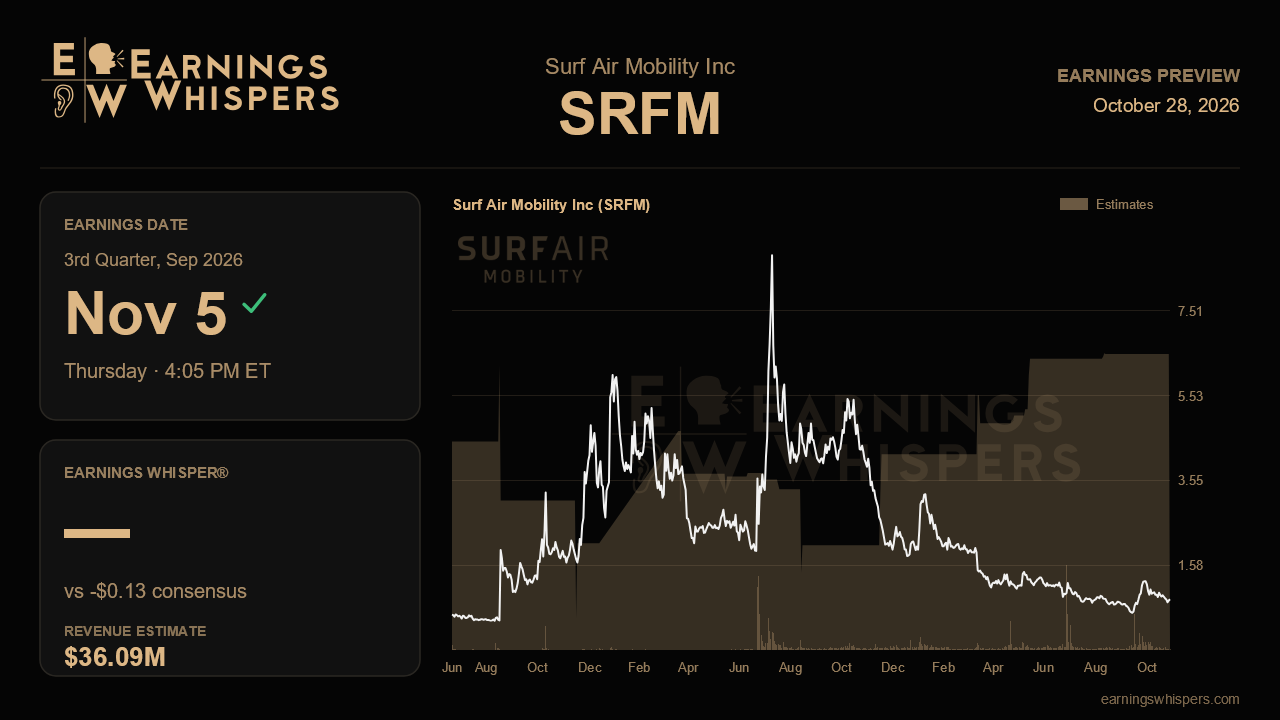Select the 5.53 price axis label
1280x720 pixels.
1190,396
